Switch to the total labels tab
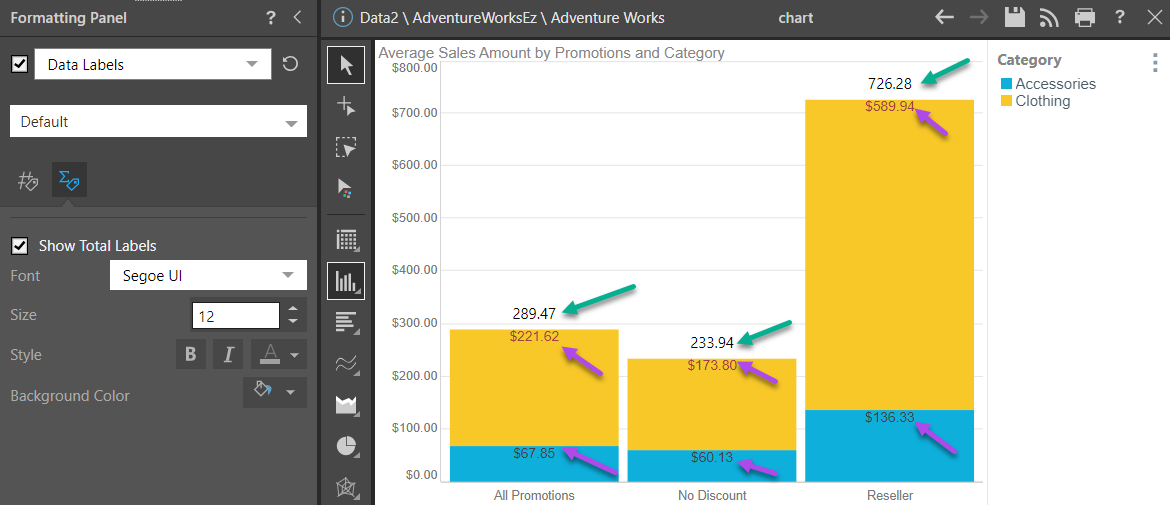Image resolution: width=1170 pixels, height=505 pixels. [69, 180]
